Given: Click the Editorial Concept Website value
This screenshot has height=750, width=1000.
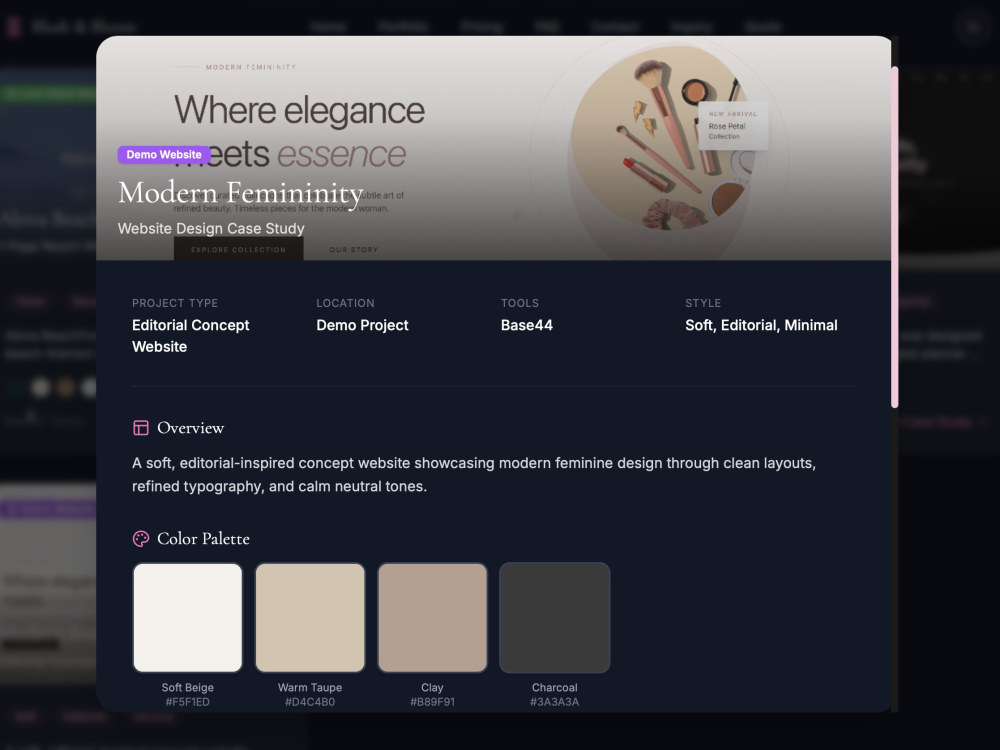Looking at the screenshot, I should click(x=191, y=336).
